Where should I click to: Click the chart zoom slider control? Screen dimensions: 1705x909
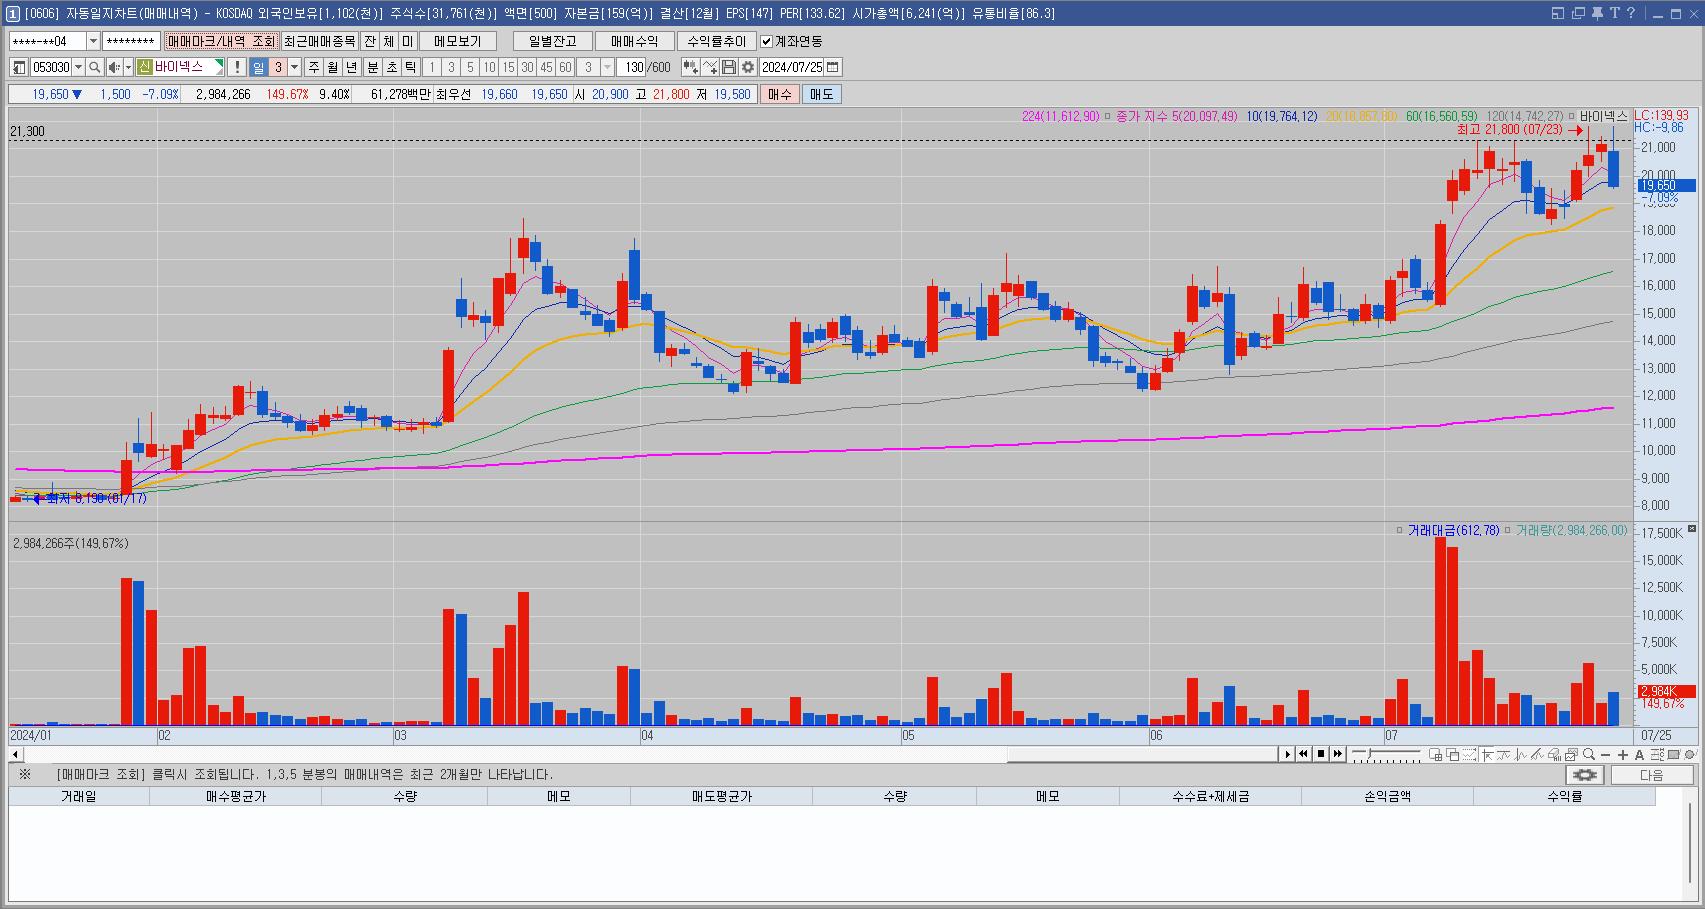click(x=1386, y=754)
